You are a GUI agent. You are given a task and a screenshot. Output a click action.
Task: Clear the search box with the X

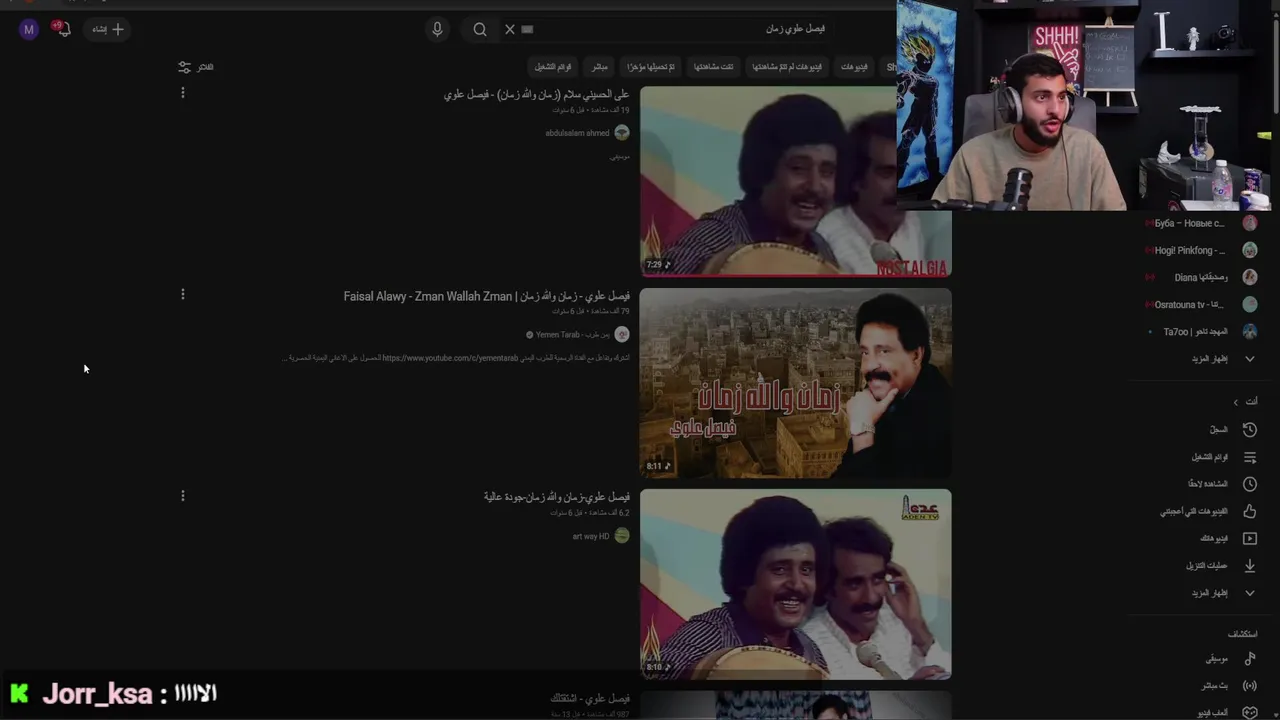pos(510,30)
